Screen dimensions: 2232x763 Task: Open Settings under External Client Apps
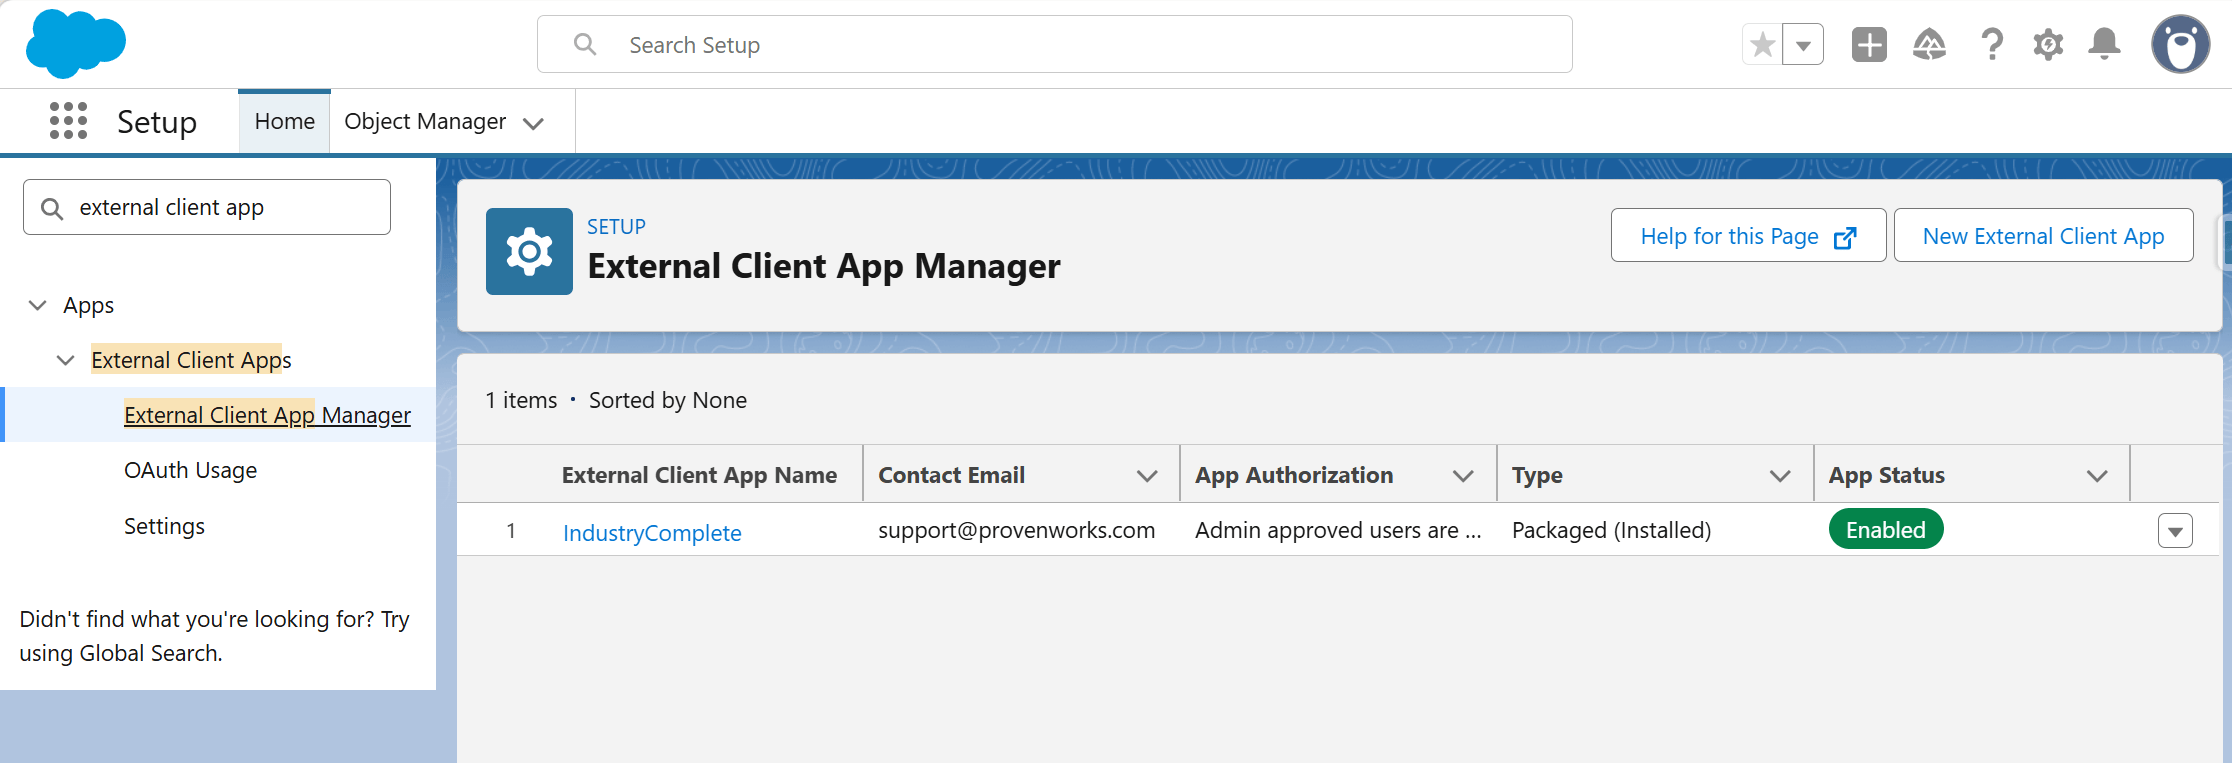(x=164, y=526)
